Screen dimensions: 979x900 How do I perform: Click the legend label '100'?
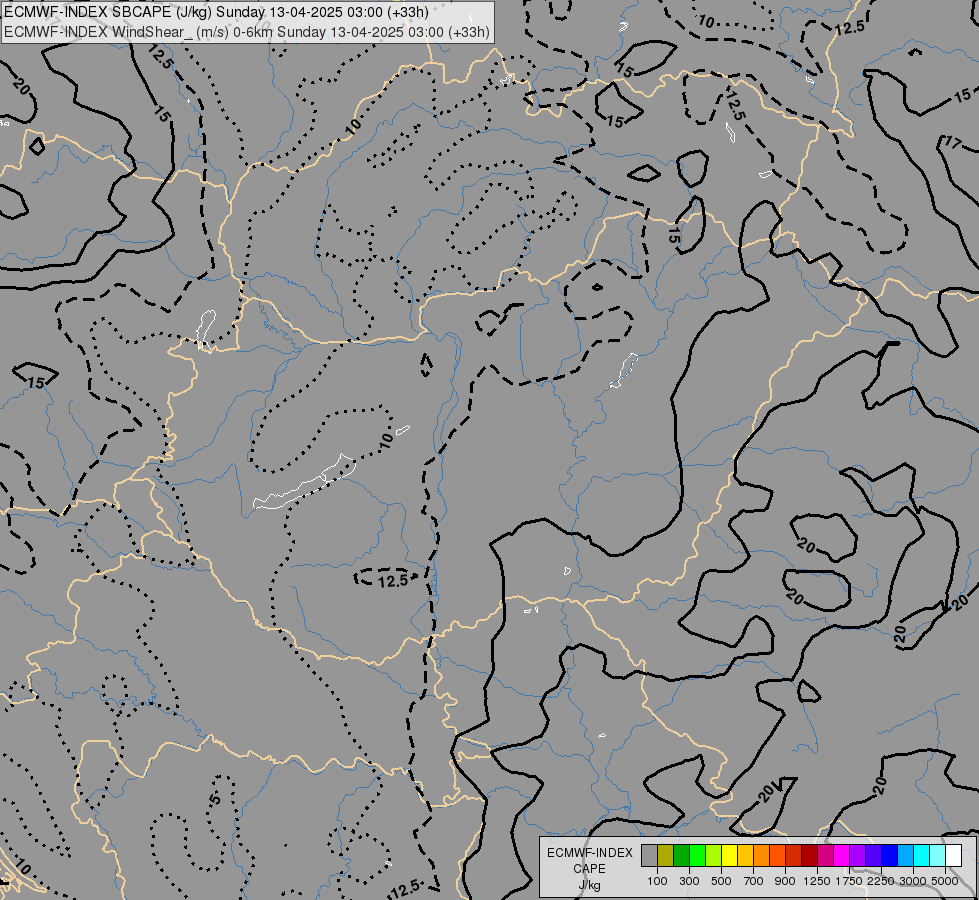coord(657,881)
